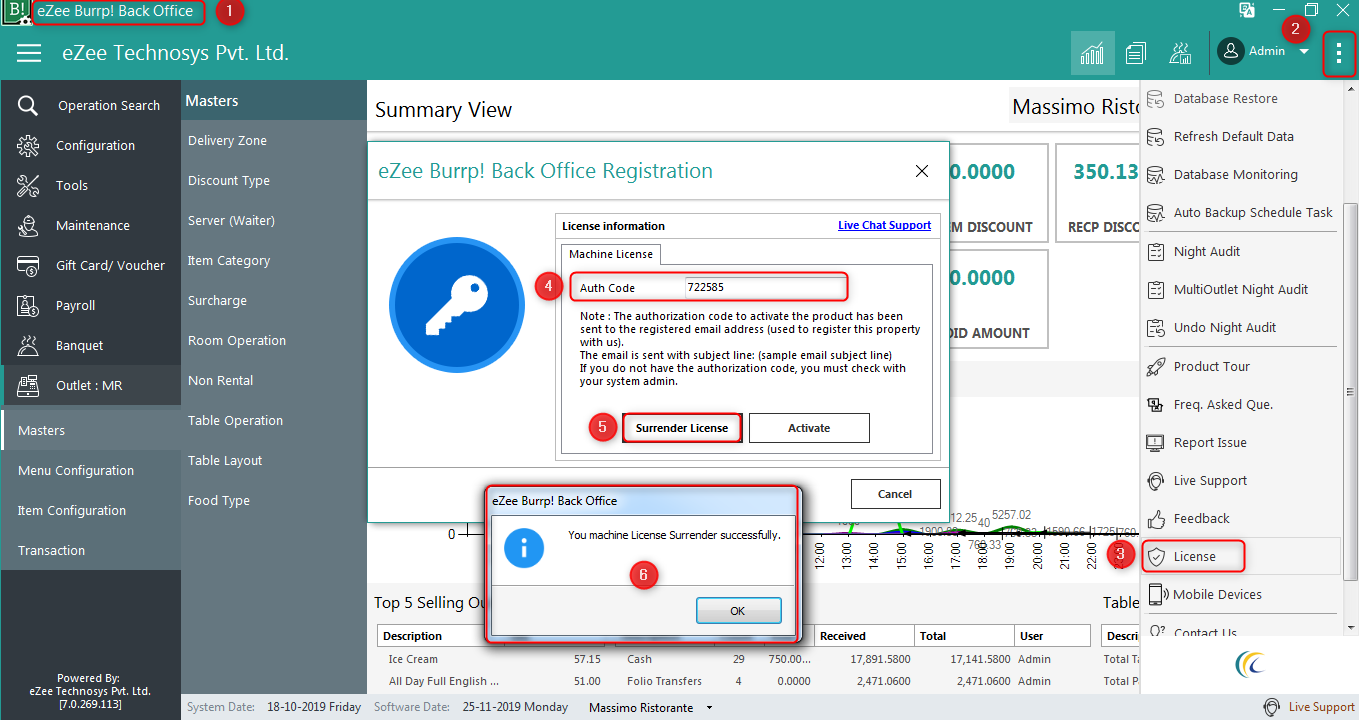The image size is (1359, 720).
Task: Open Configuration in the sidebar
Action: [91, 145]
